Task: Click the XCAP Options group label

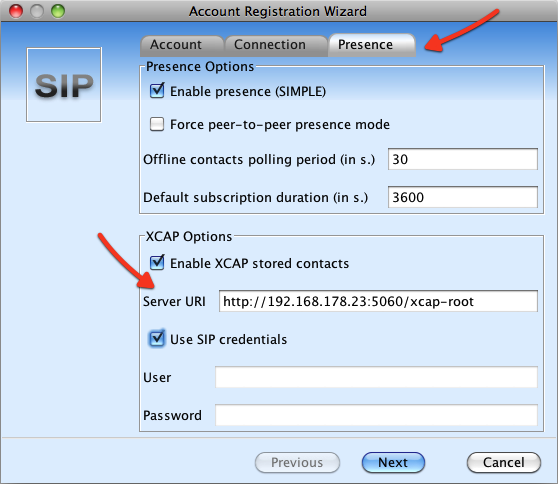Action: click(189, 236)
